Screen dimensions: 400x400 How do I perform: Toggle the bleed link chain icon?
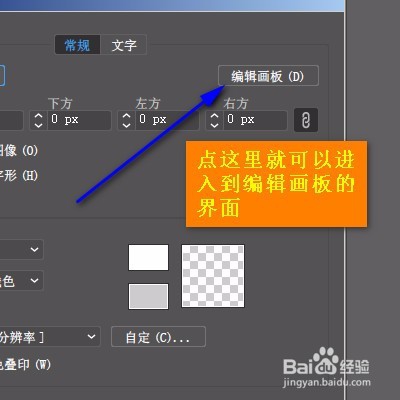point(306,120)
